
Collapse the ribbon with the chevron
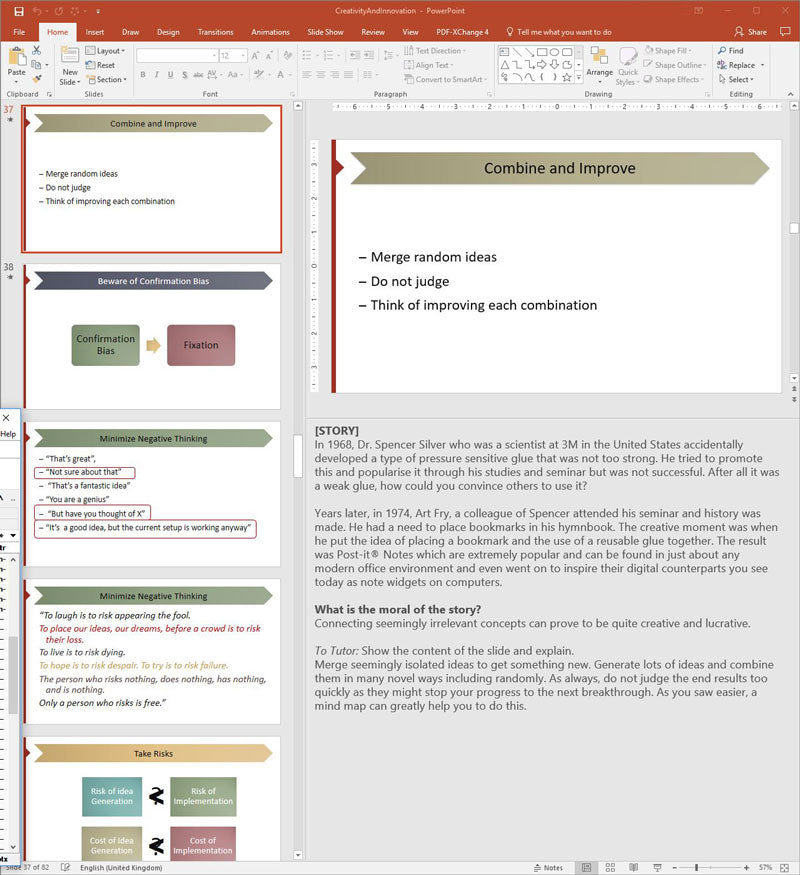point(791,94)
